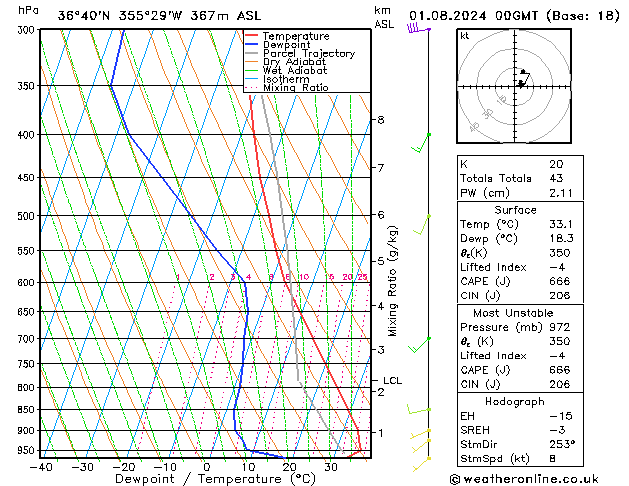Viewport: 629px width, 486px height.
Task: Click the 'Most Unstable' section header
Action: coord(513,313)
